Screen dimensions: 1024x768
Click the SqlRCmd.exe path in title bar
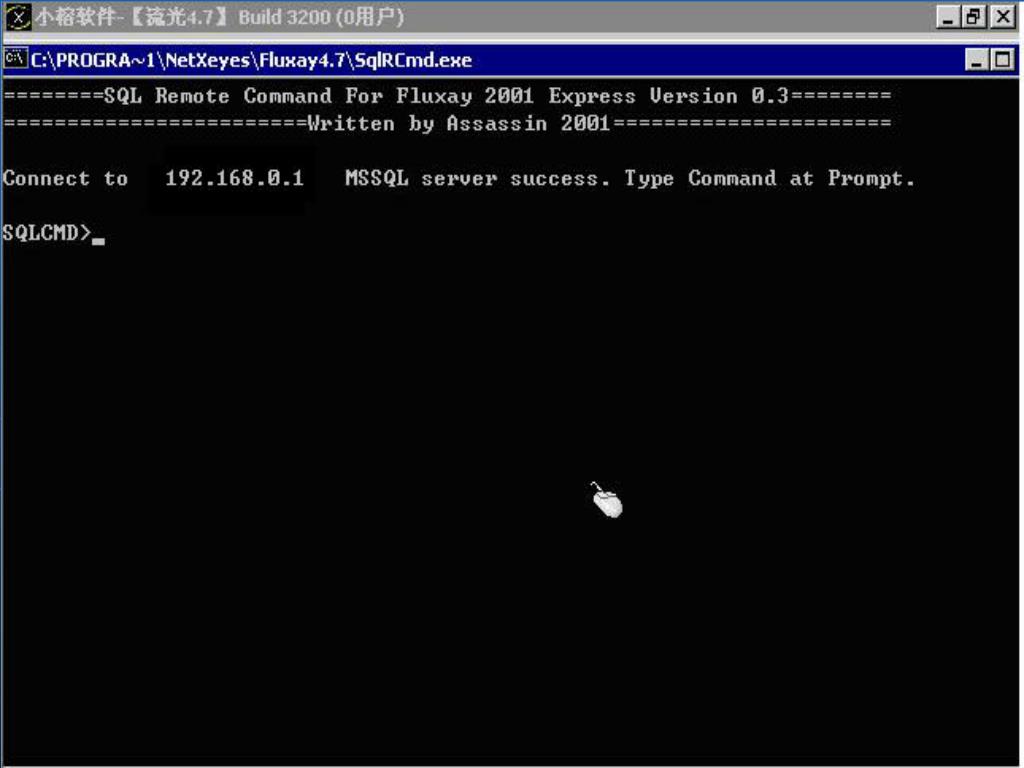point(251,60)
